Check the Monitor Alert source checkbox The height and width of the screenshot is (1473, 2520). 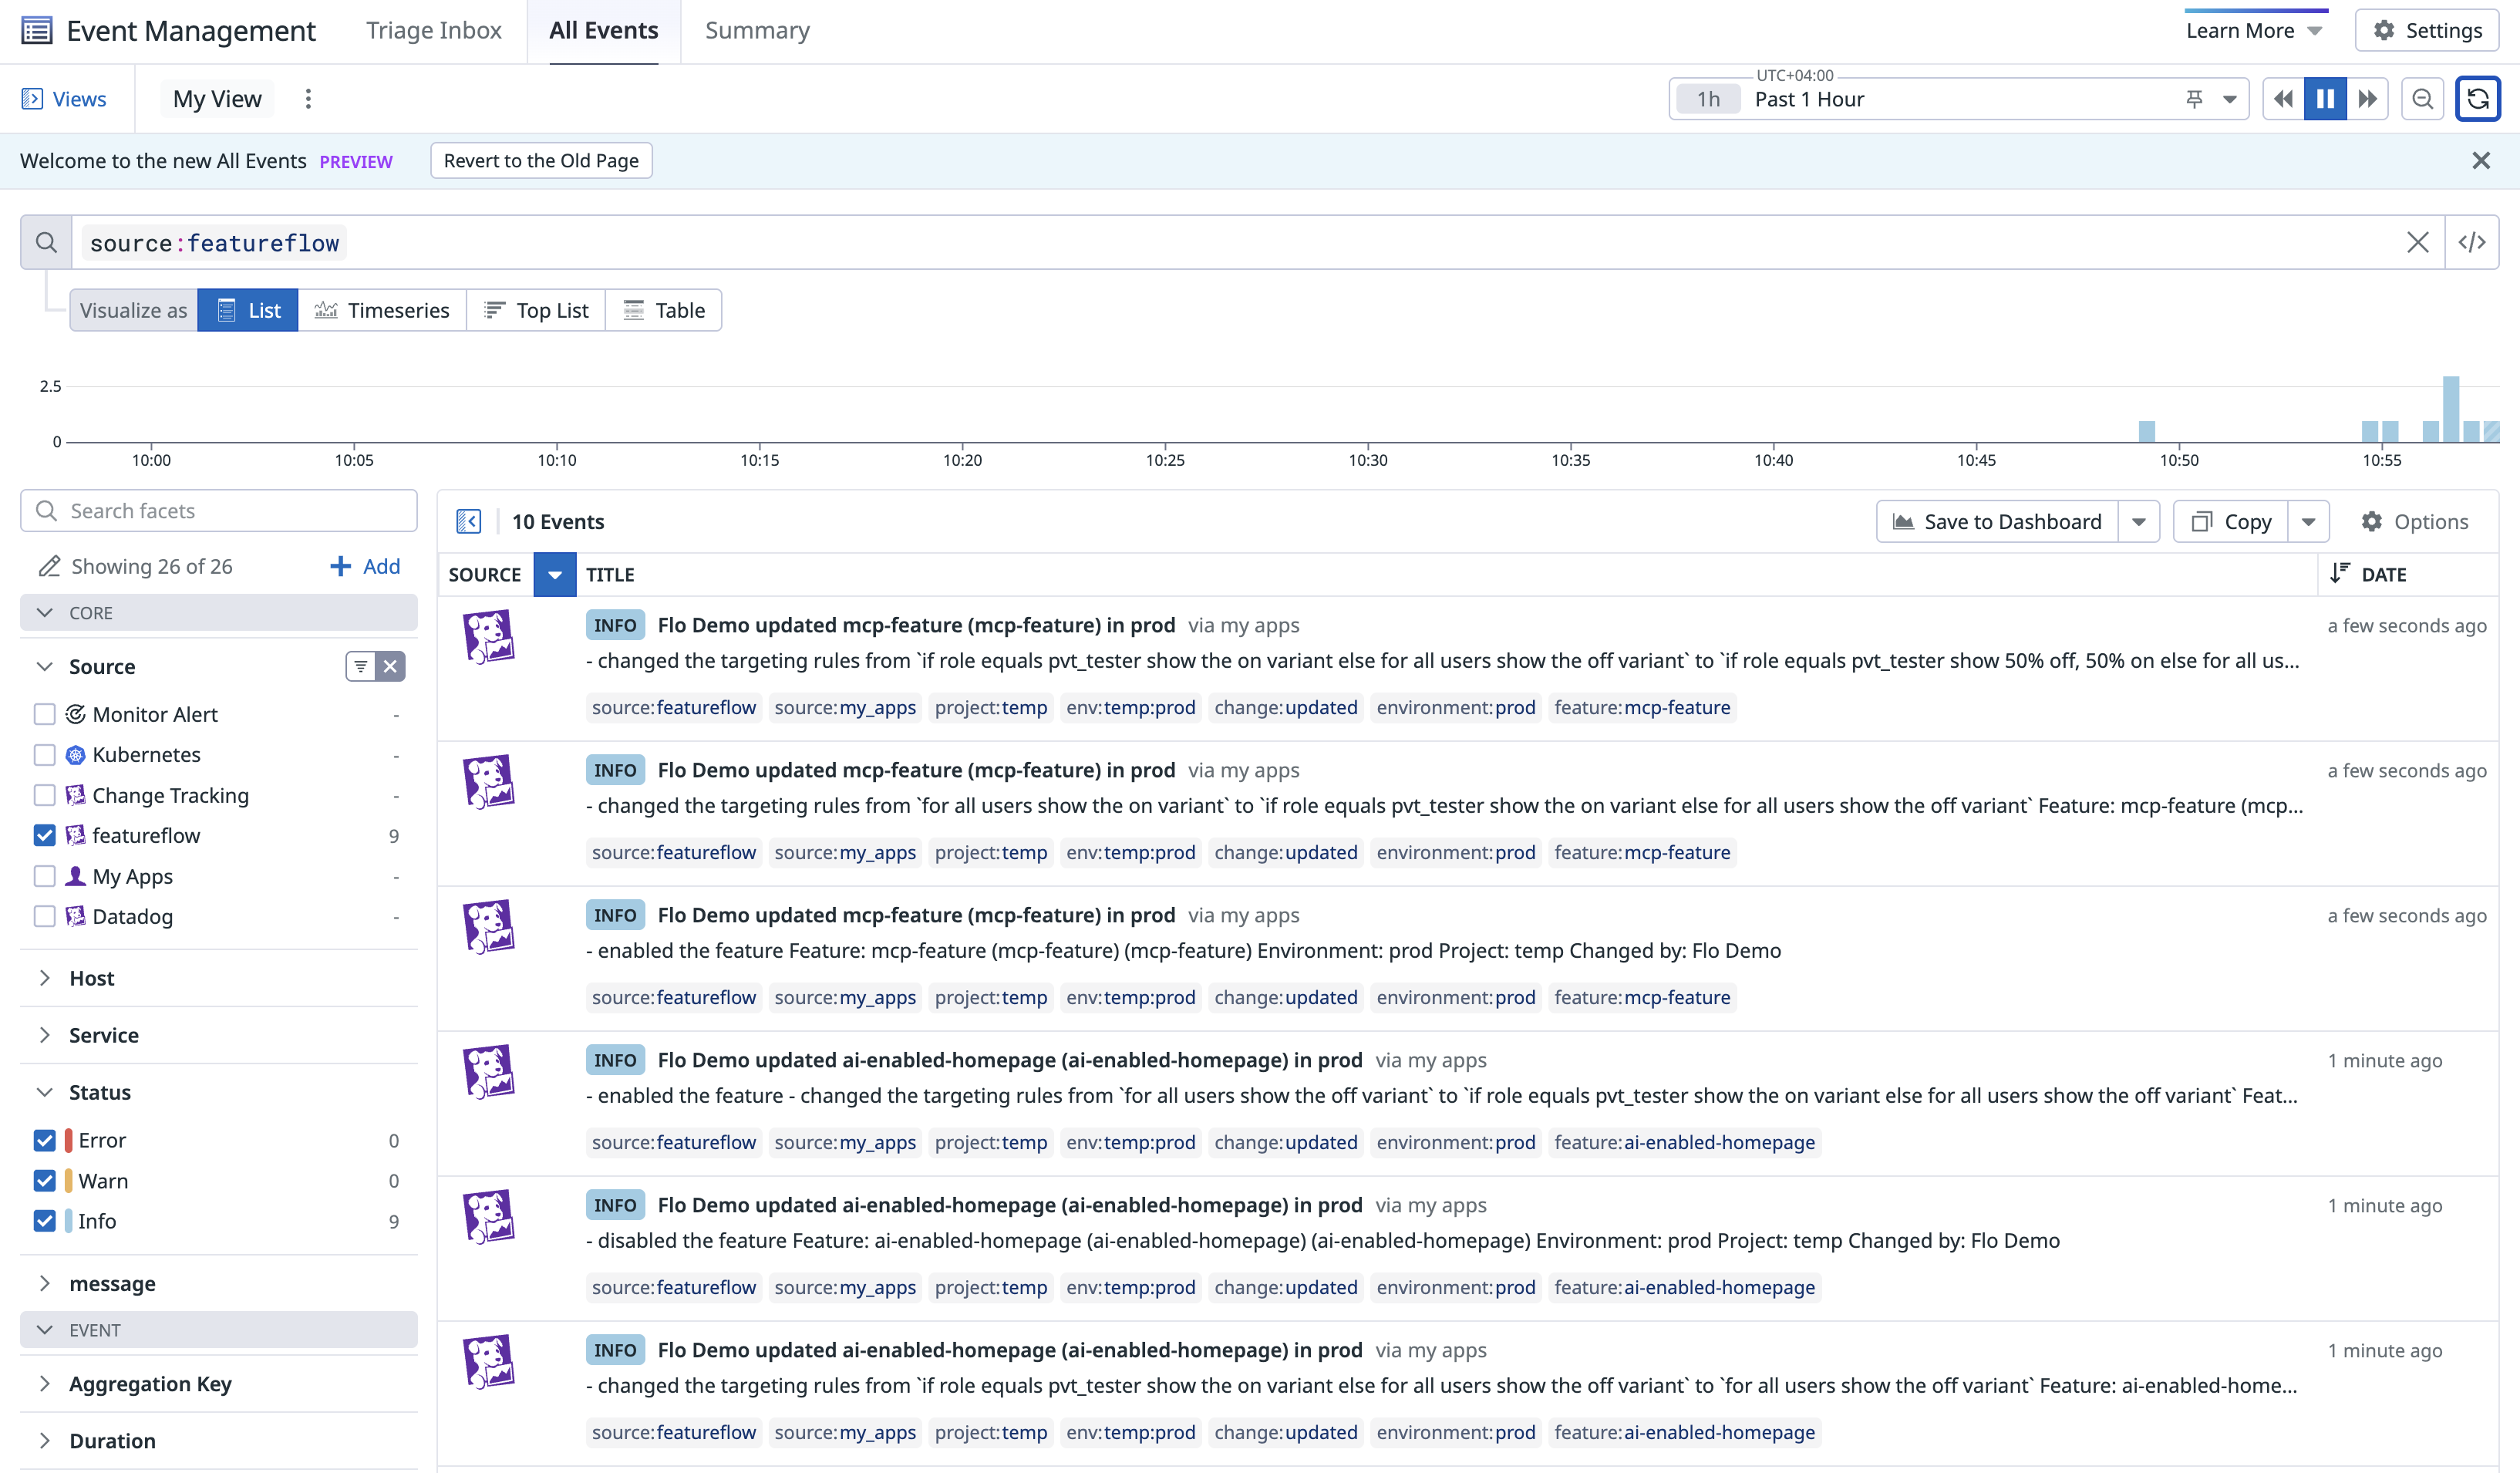(x=44, y=714)
